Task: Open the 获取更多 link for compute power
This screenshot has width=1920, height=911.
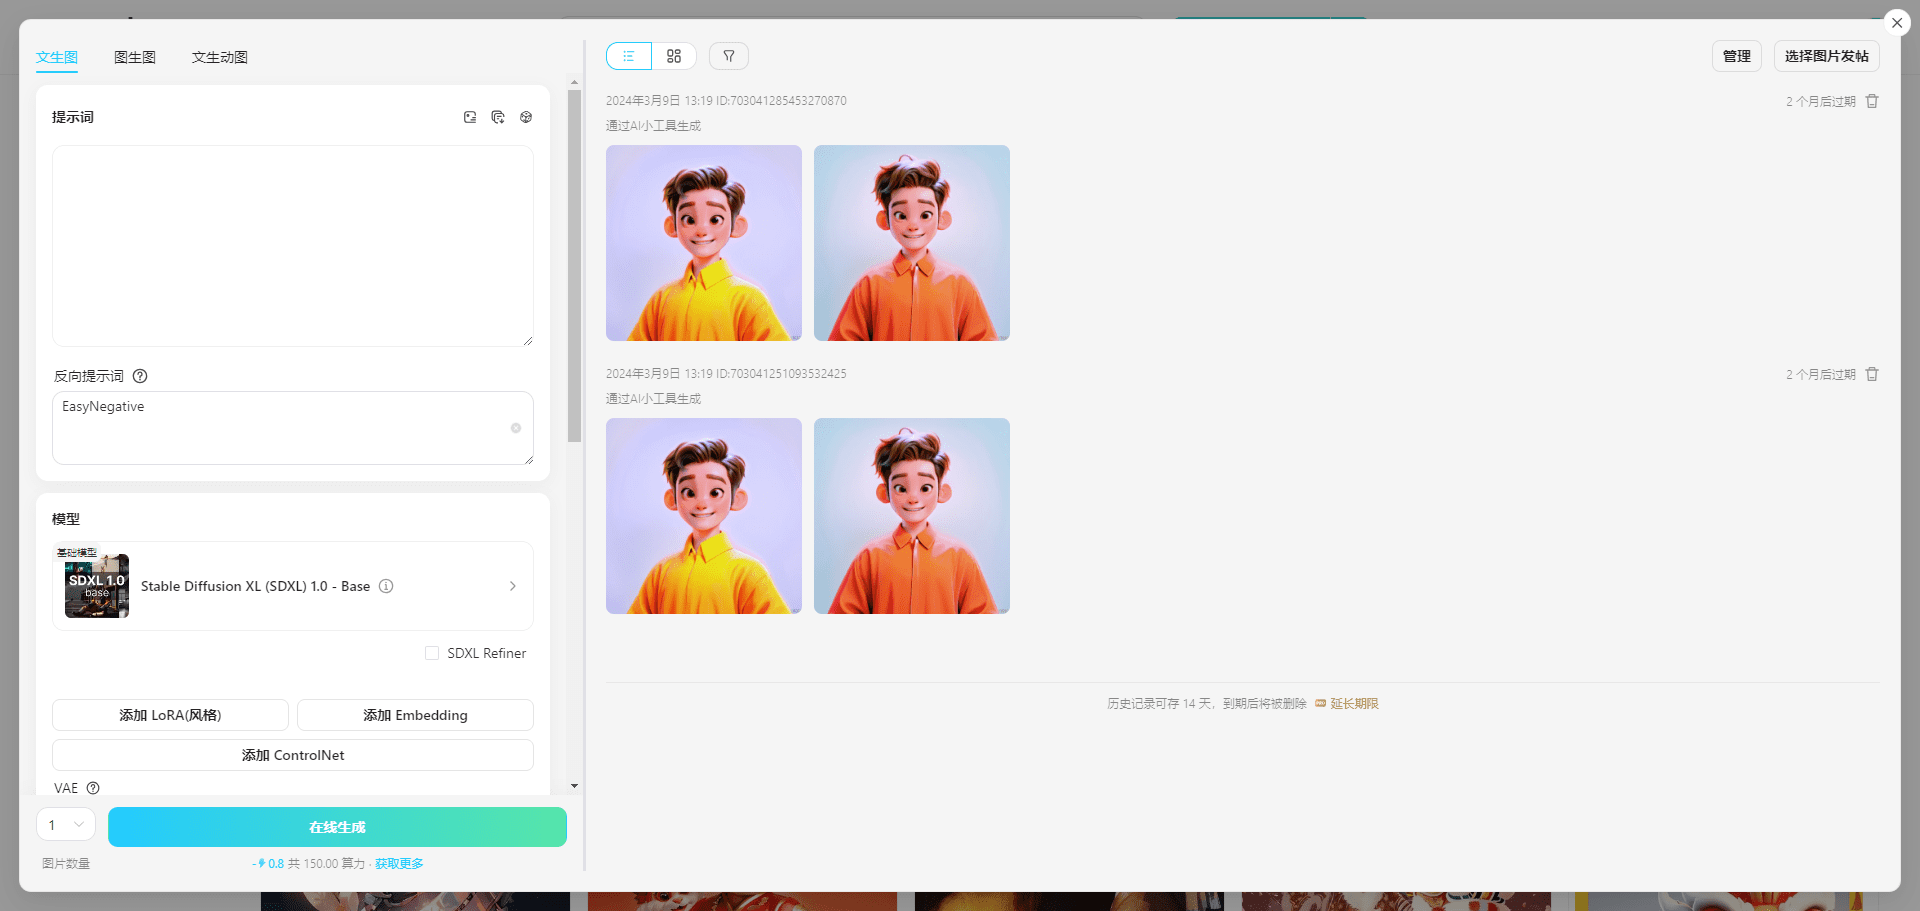Action: pyautogui.click(x=399, y=864)
